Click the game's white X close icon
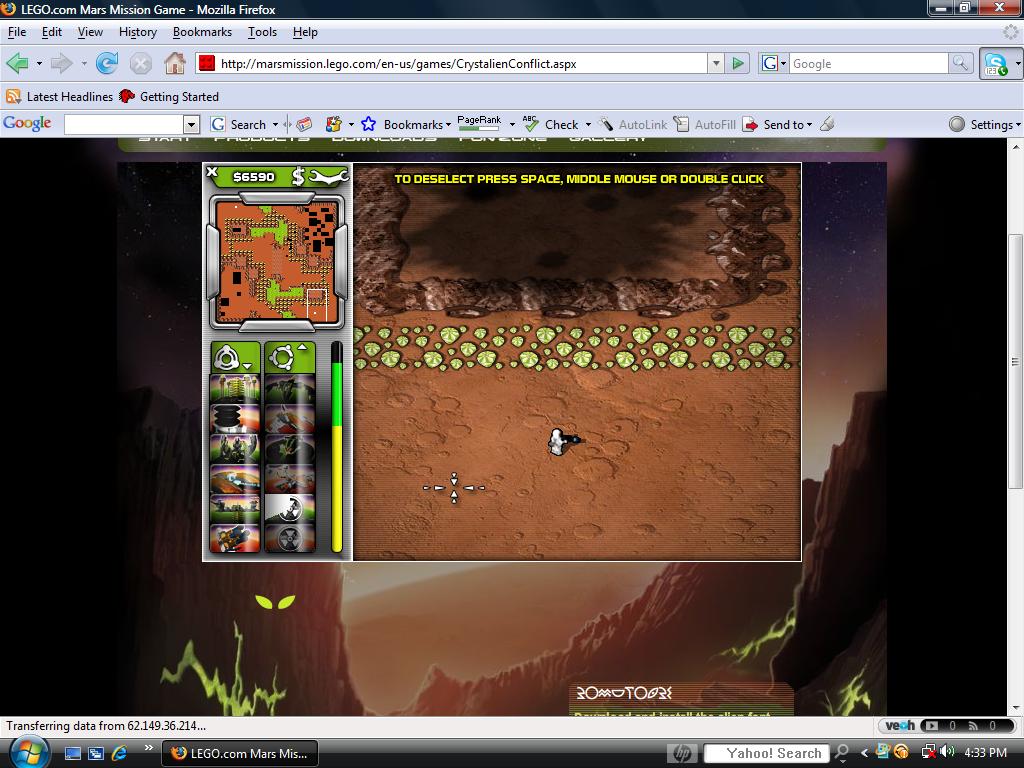 tap(212, 172)
